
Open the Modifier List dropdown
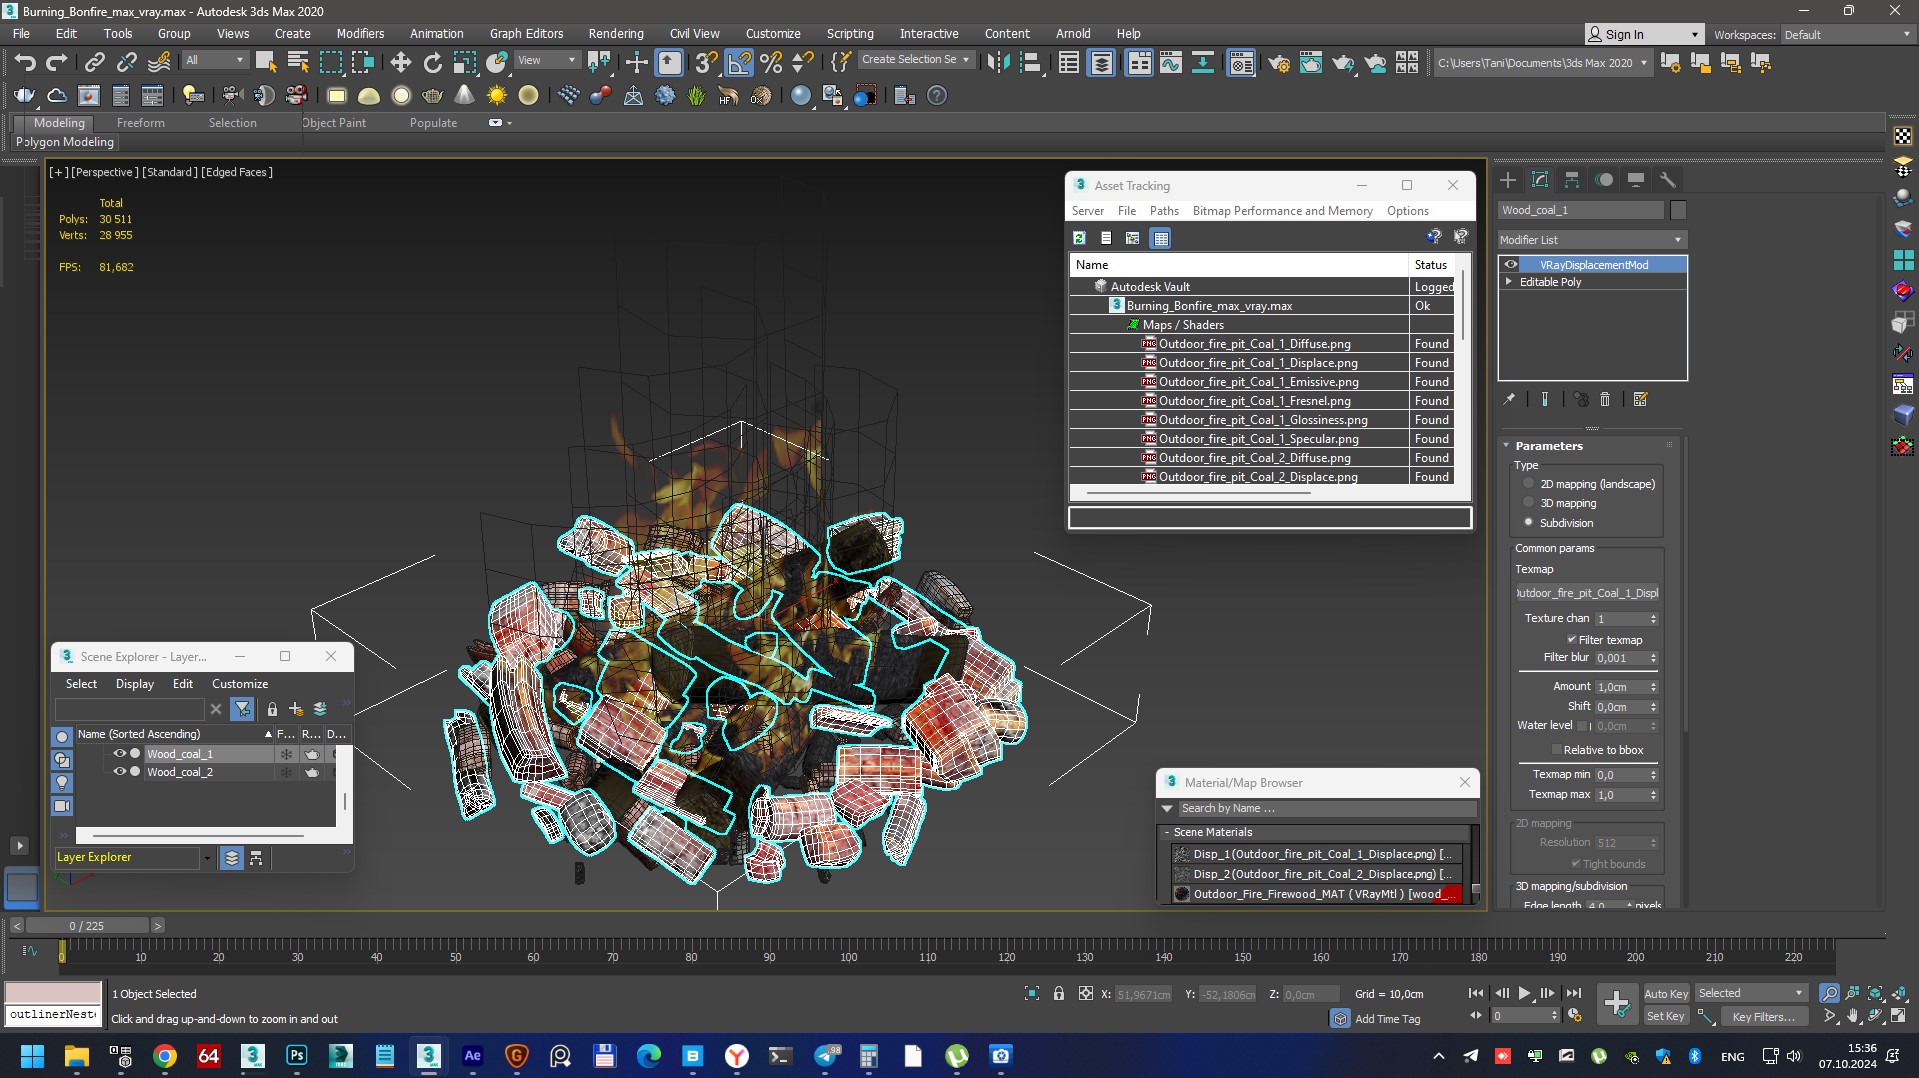[x=1591, y=240]
